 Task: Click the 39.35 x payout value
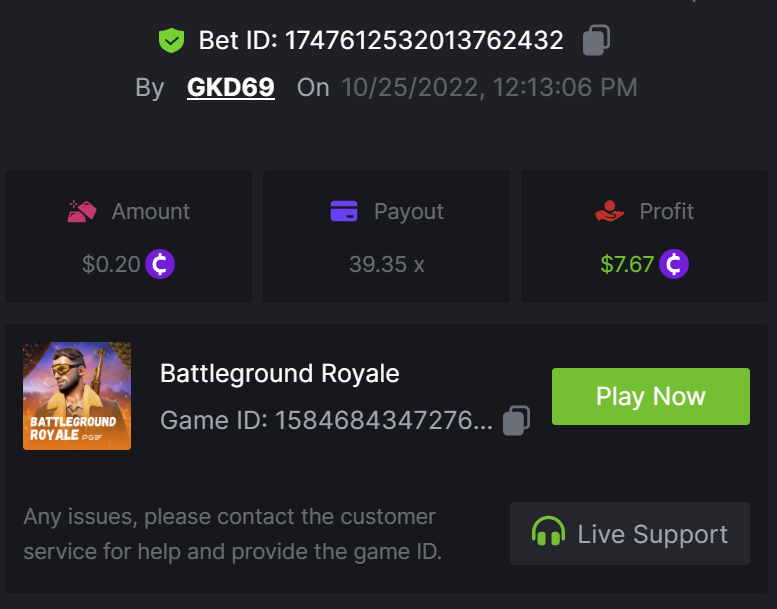pyautogui.click(x=386, y=265)
